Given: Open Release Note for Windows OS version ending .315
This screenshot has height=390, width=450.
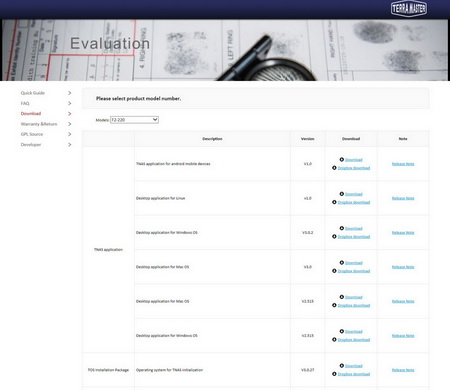Looking at the screenshot, I should tap(403, 336).
